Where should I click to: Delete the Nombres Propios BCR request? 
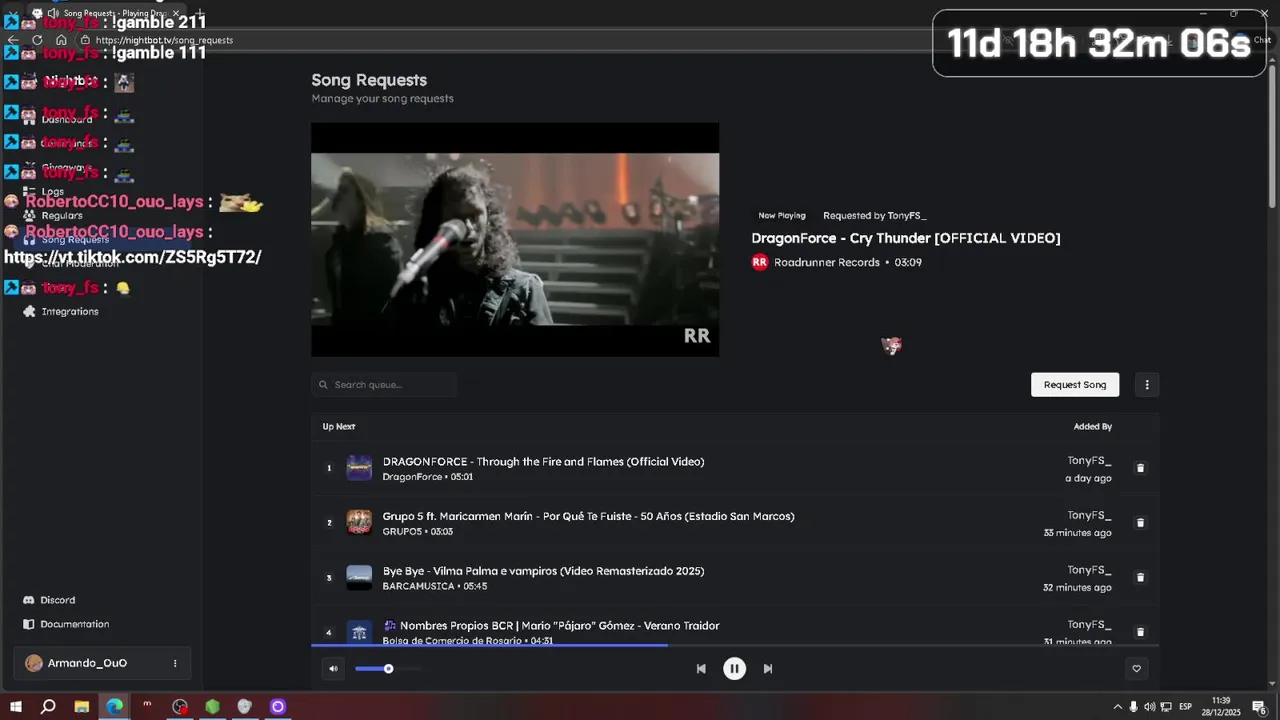[x=1140, y=632]
